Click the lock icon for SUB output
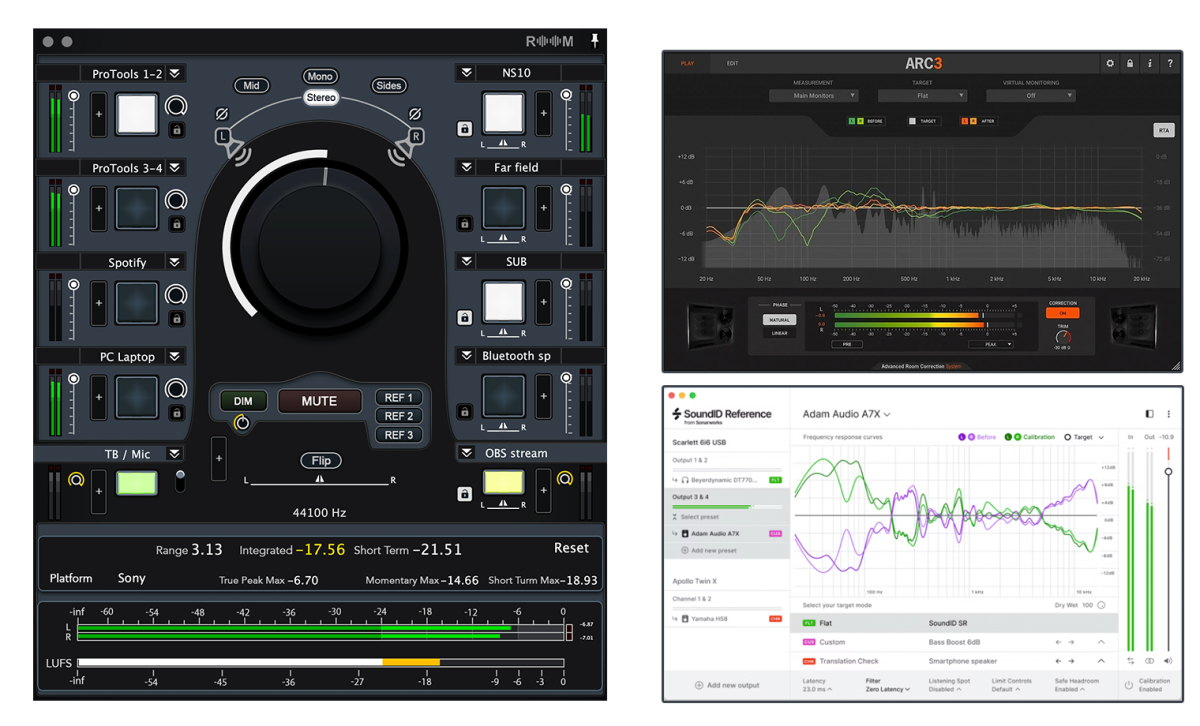The height and width of the screenshot is (726, 1200). (x=464, y=318)
